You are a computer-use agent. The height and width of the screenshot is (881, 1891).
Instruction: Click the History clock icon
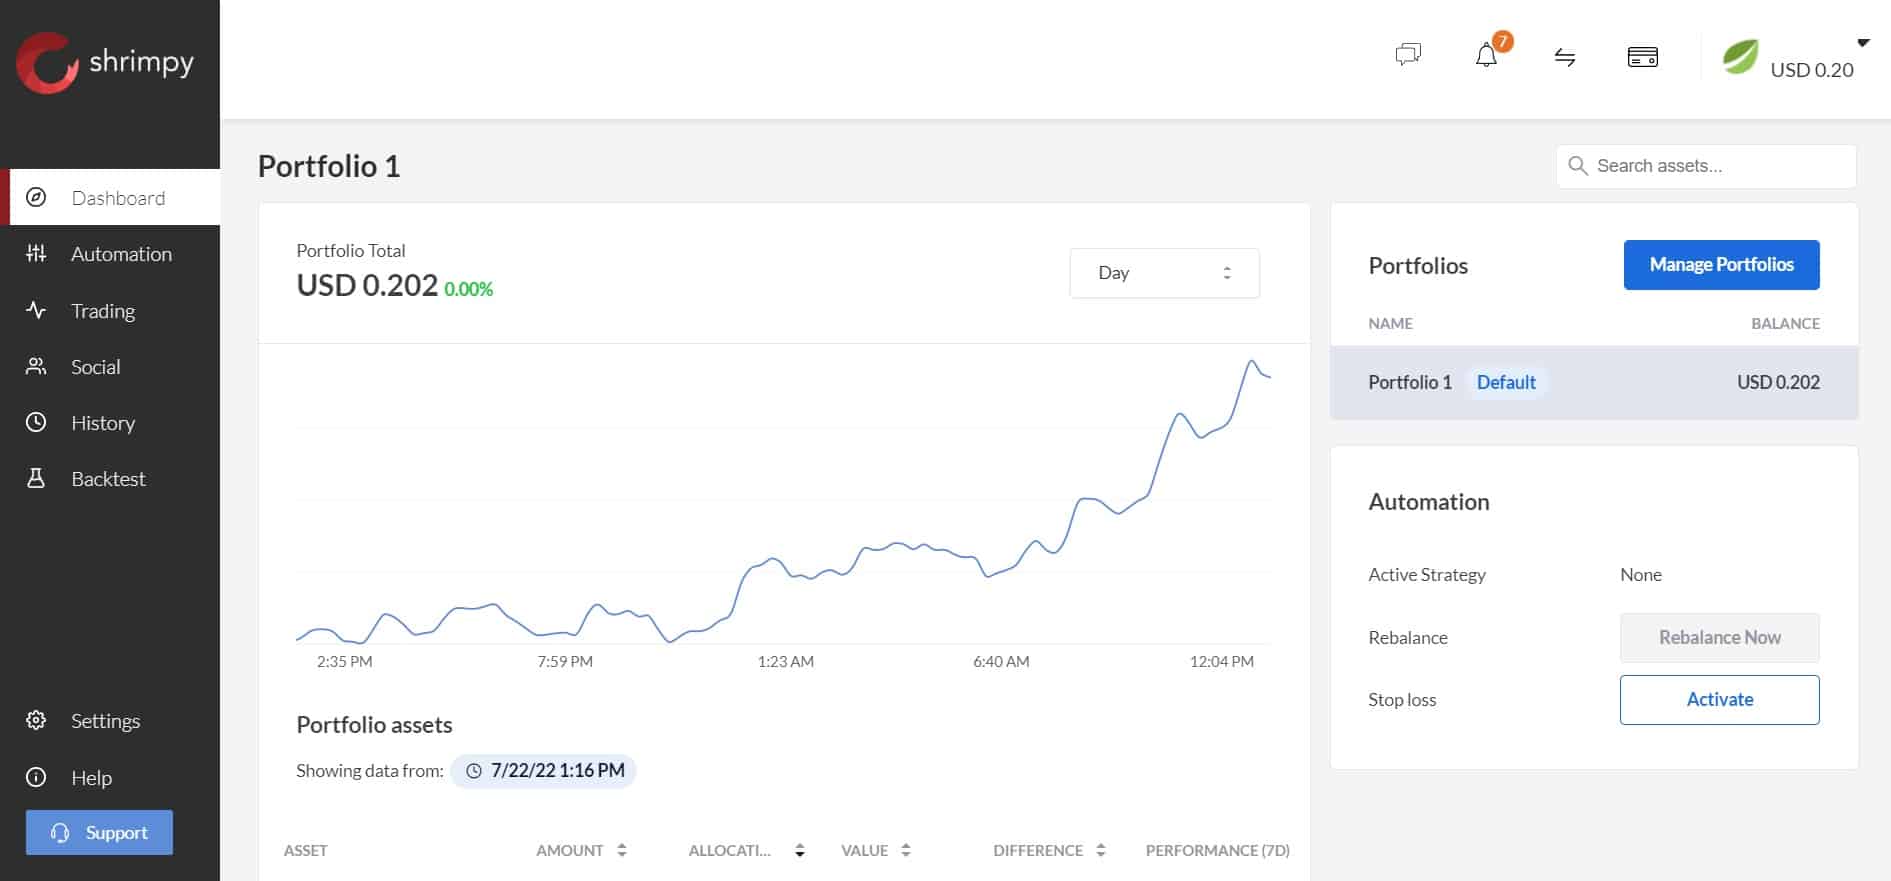pyautogui.click(x=36, y=422)
